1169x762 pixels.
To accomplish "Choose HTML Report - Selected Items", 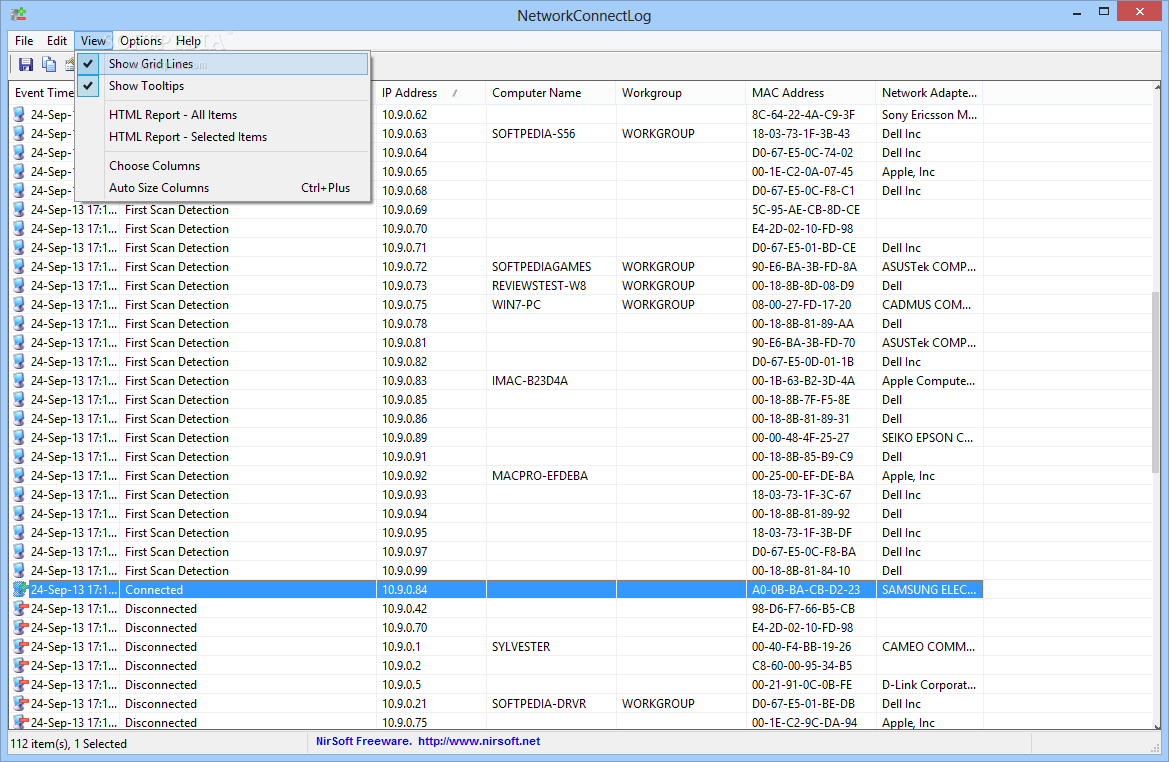I will pos(223,137).
